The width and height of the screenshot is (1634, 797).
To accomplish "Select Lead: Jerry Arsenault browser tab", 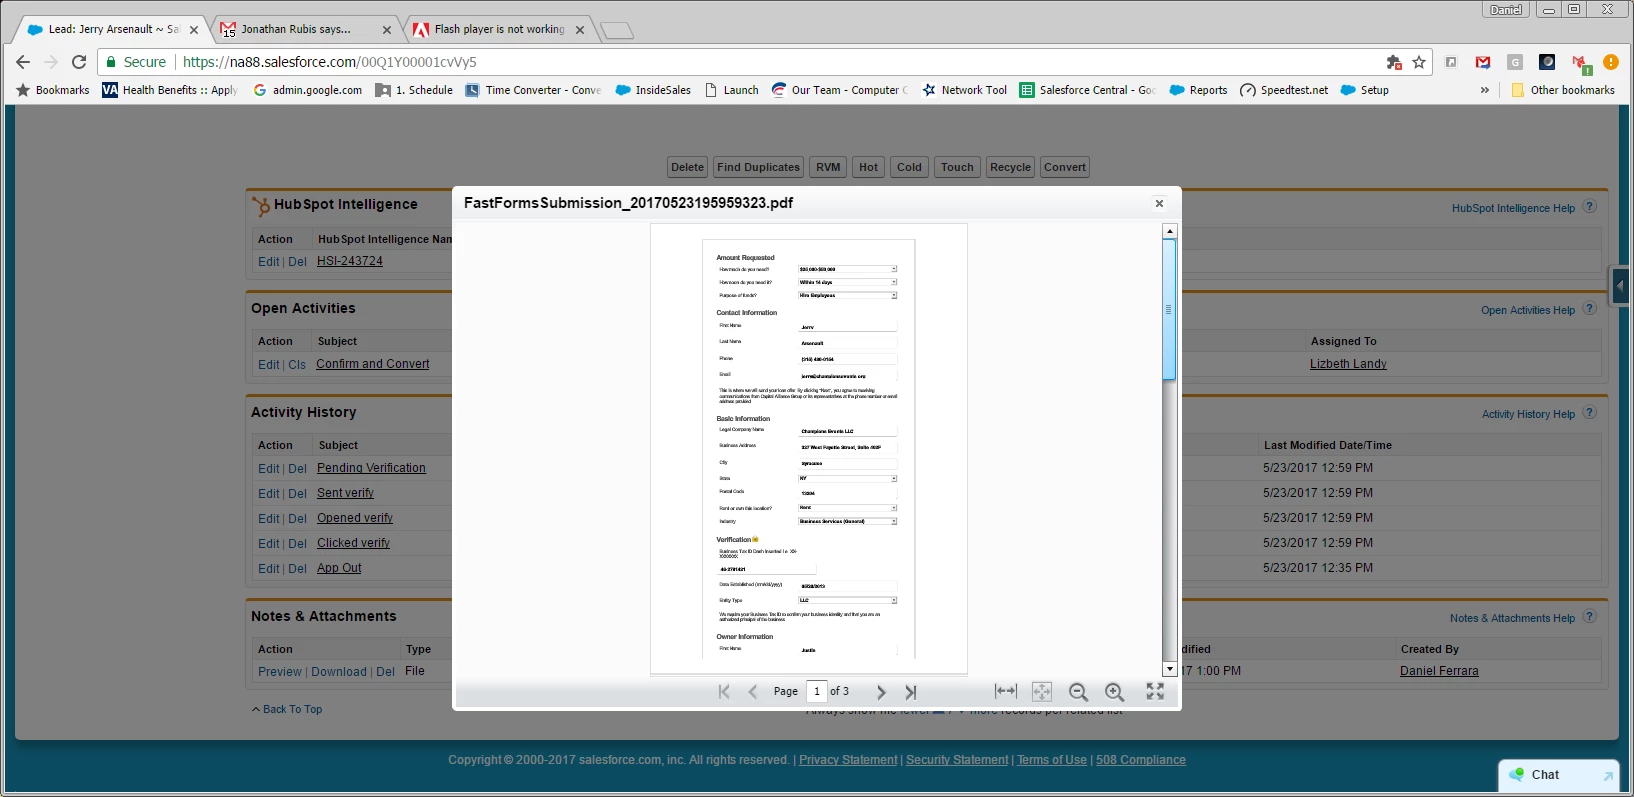I will [x=113, y=29].
